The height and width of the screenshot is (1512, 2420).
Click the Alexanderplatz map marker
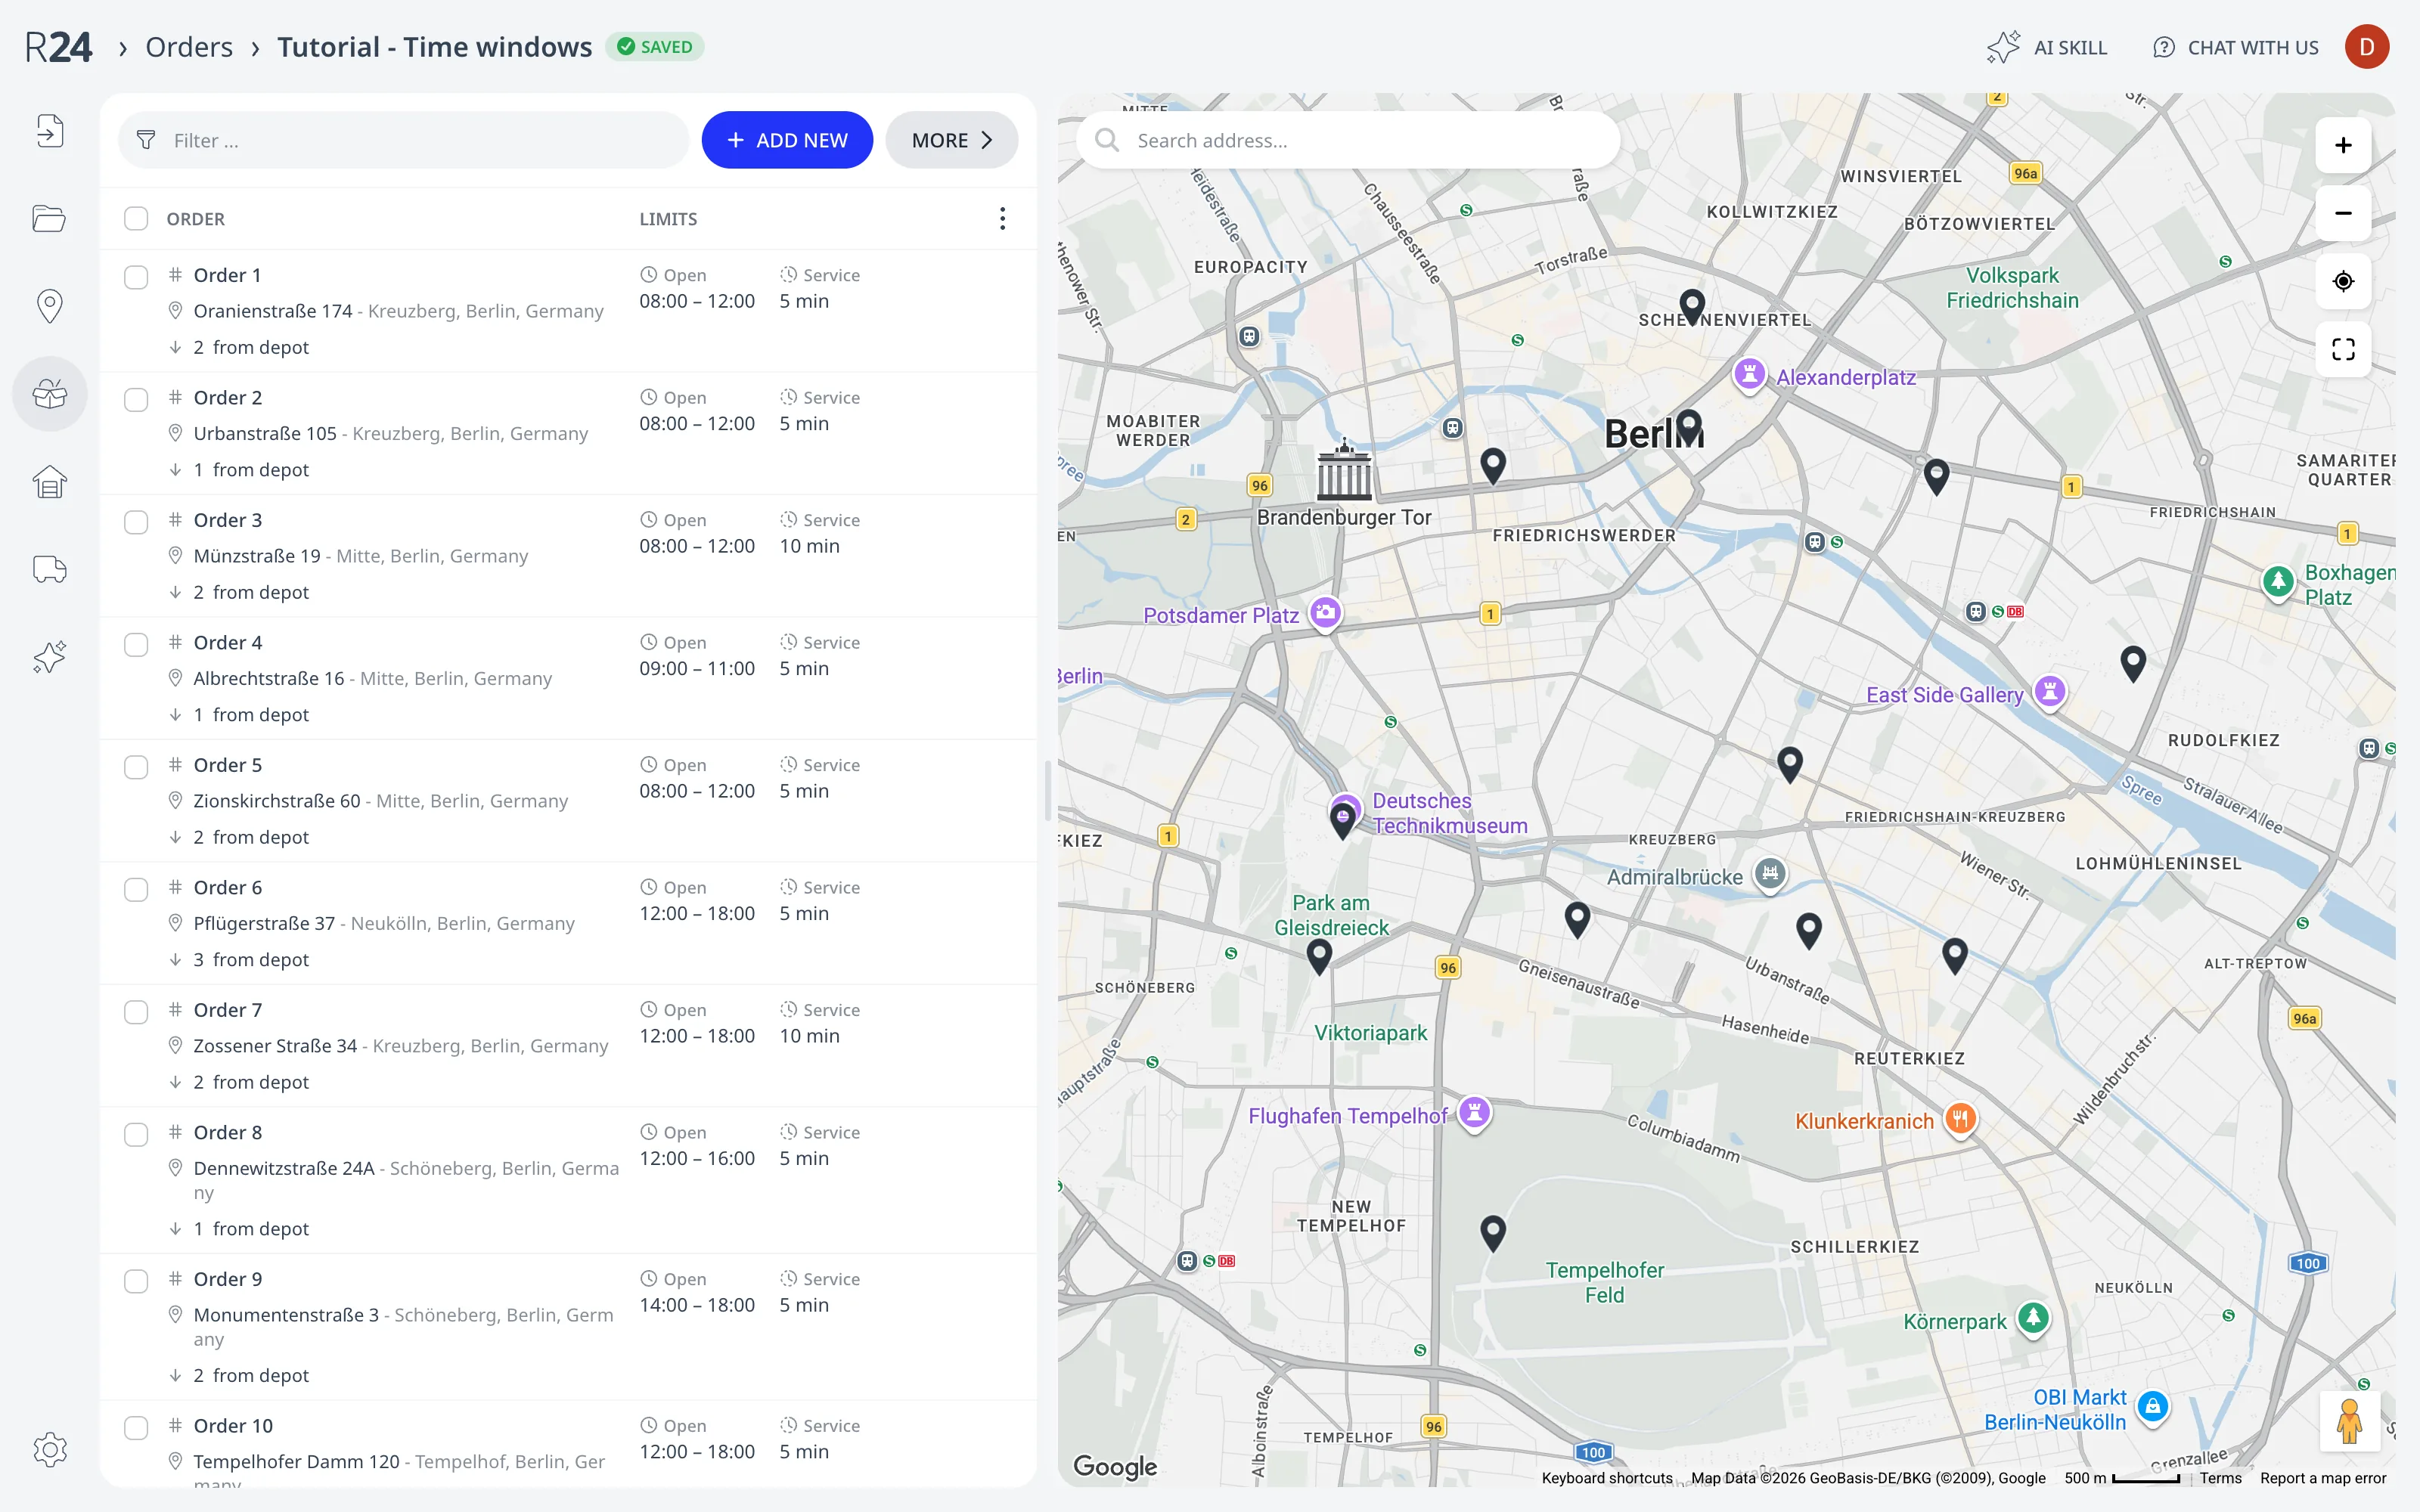pos(1748,375)
